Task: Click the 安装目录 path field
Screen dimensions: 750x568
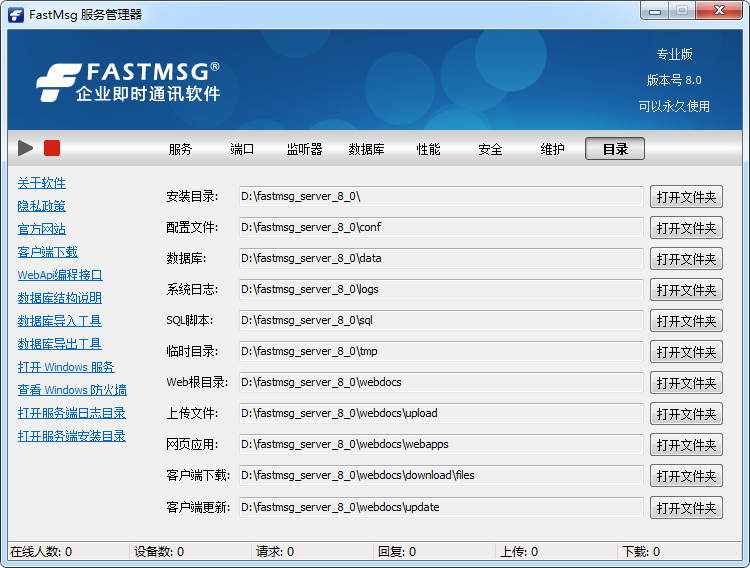Action: pos(441,196)
